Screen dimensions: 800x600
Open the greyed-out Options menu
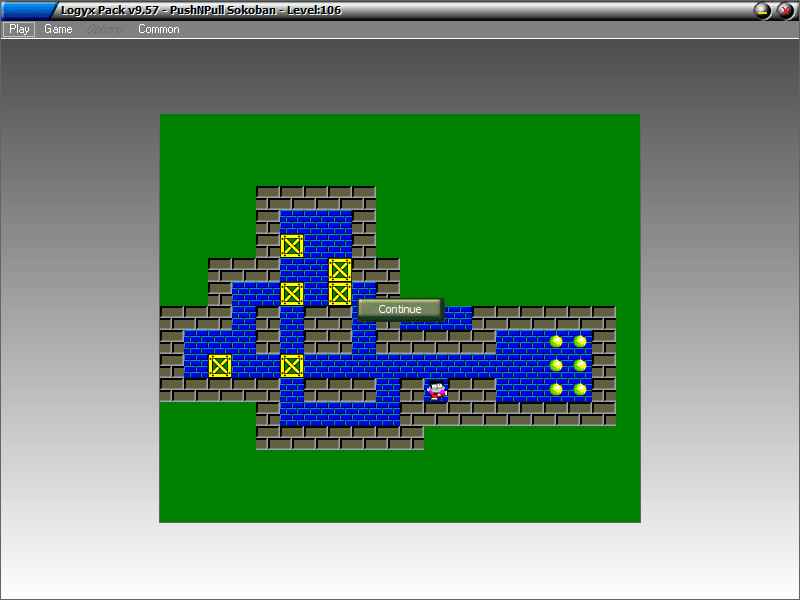tap(105, 29)
